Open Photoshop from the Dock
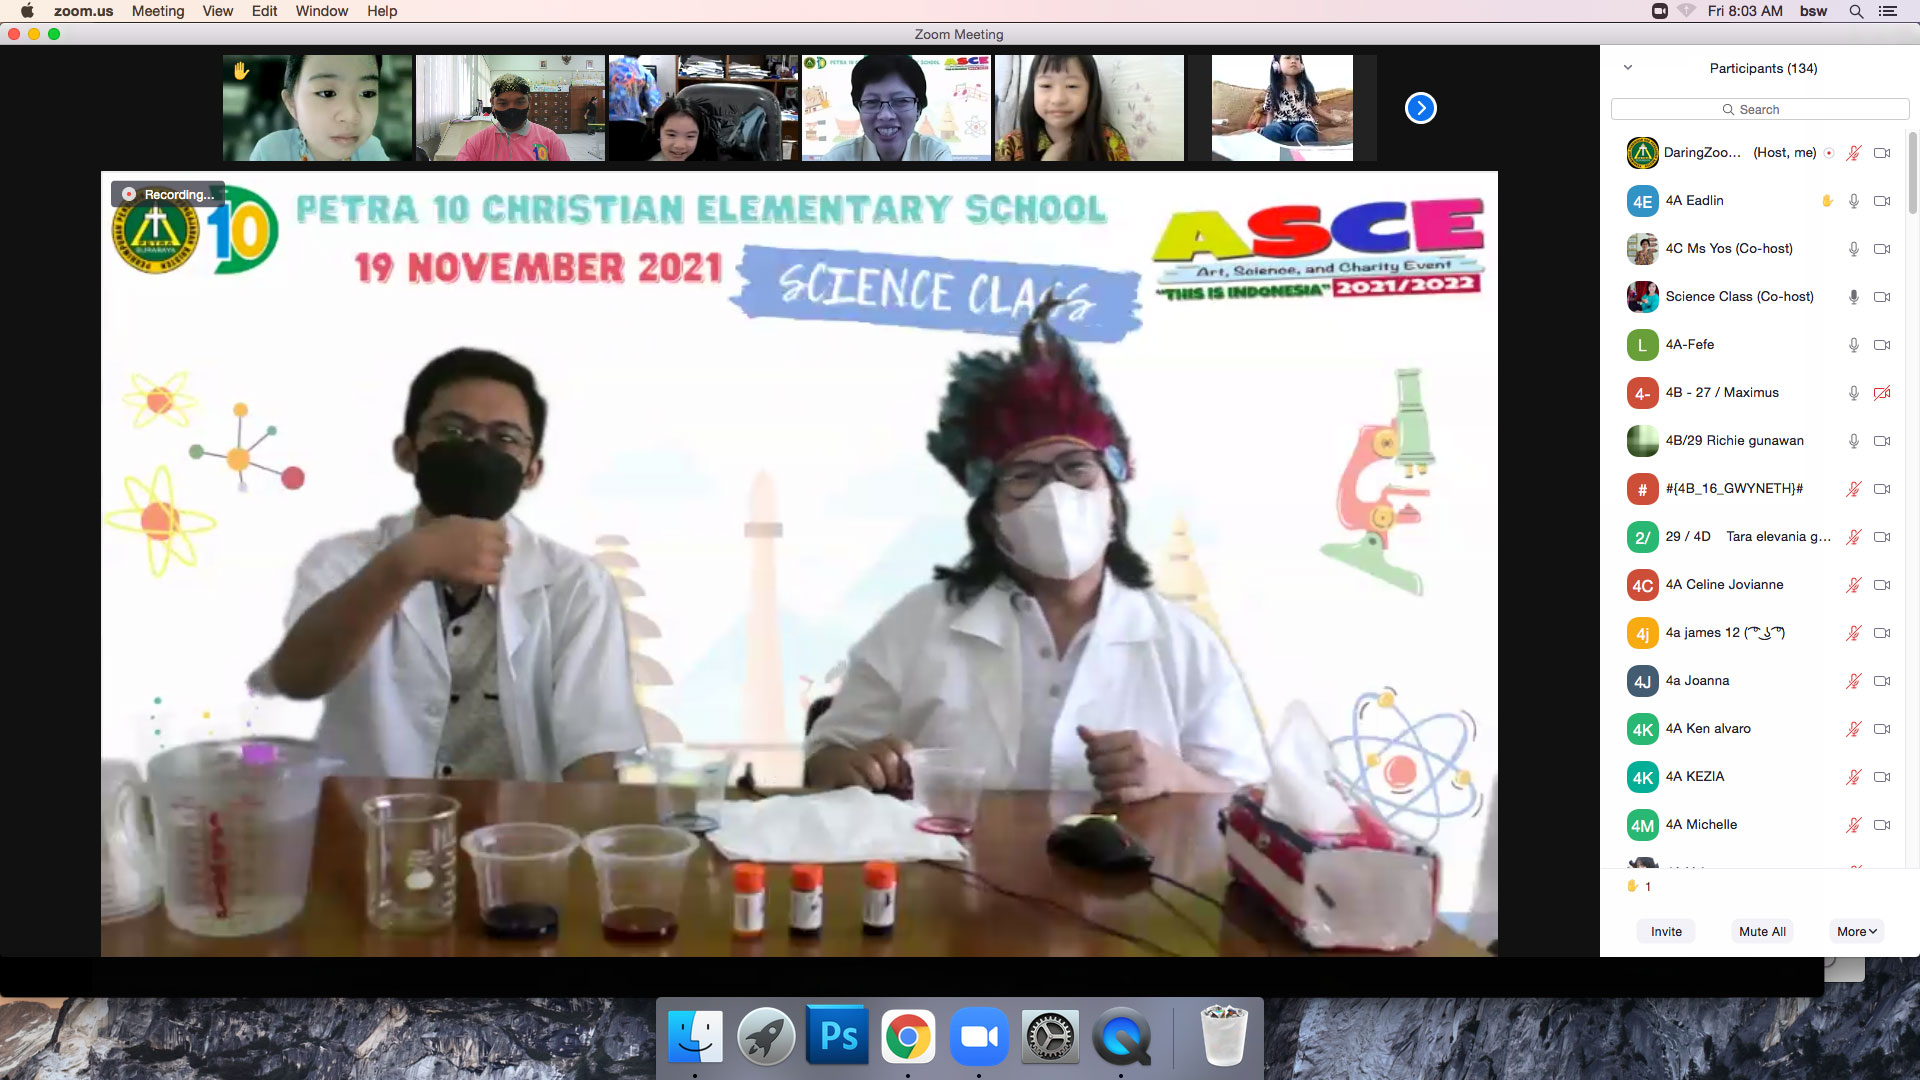 [837, 1036]
